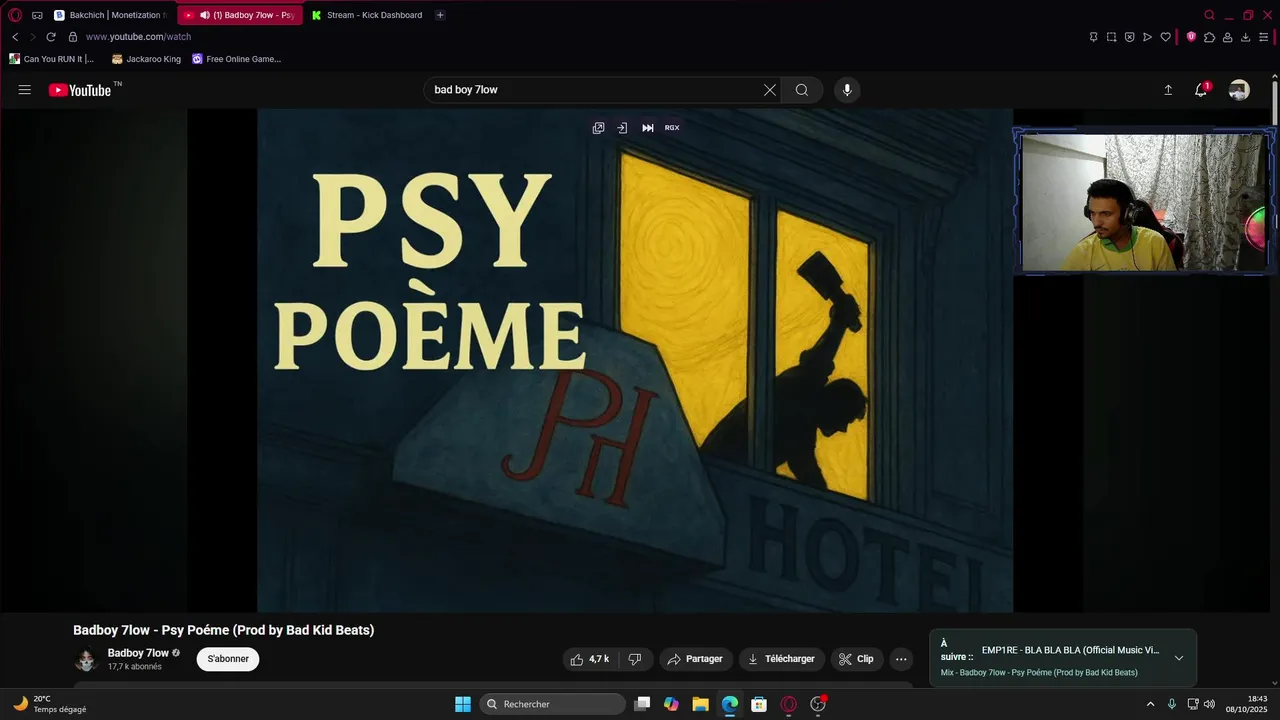Screen dimensions: 1280x720
Task: Open up-next EMP1RE - BLA BLA BLA video
Action: (1070, 650)
